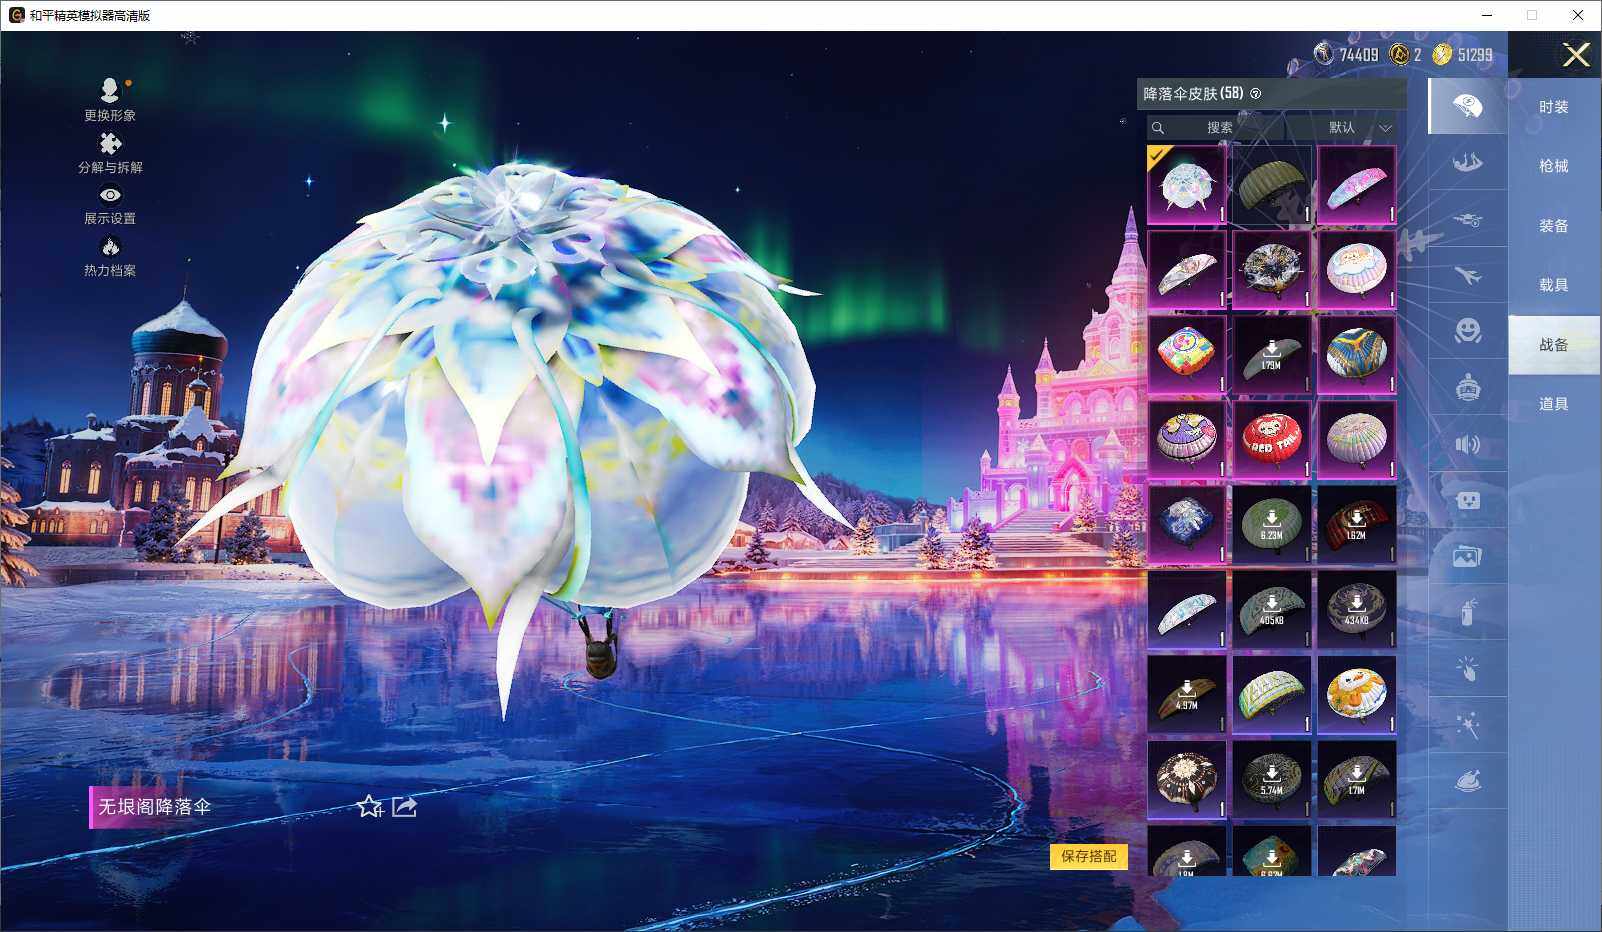The height and width of the screenshot is (932, 1602).
Task: Select the magic wand category icon
Action: [x=1467, y=725]
